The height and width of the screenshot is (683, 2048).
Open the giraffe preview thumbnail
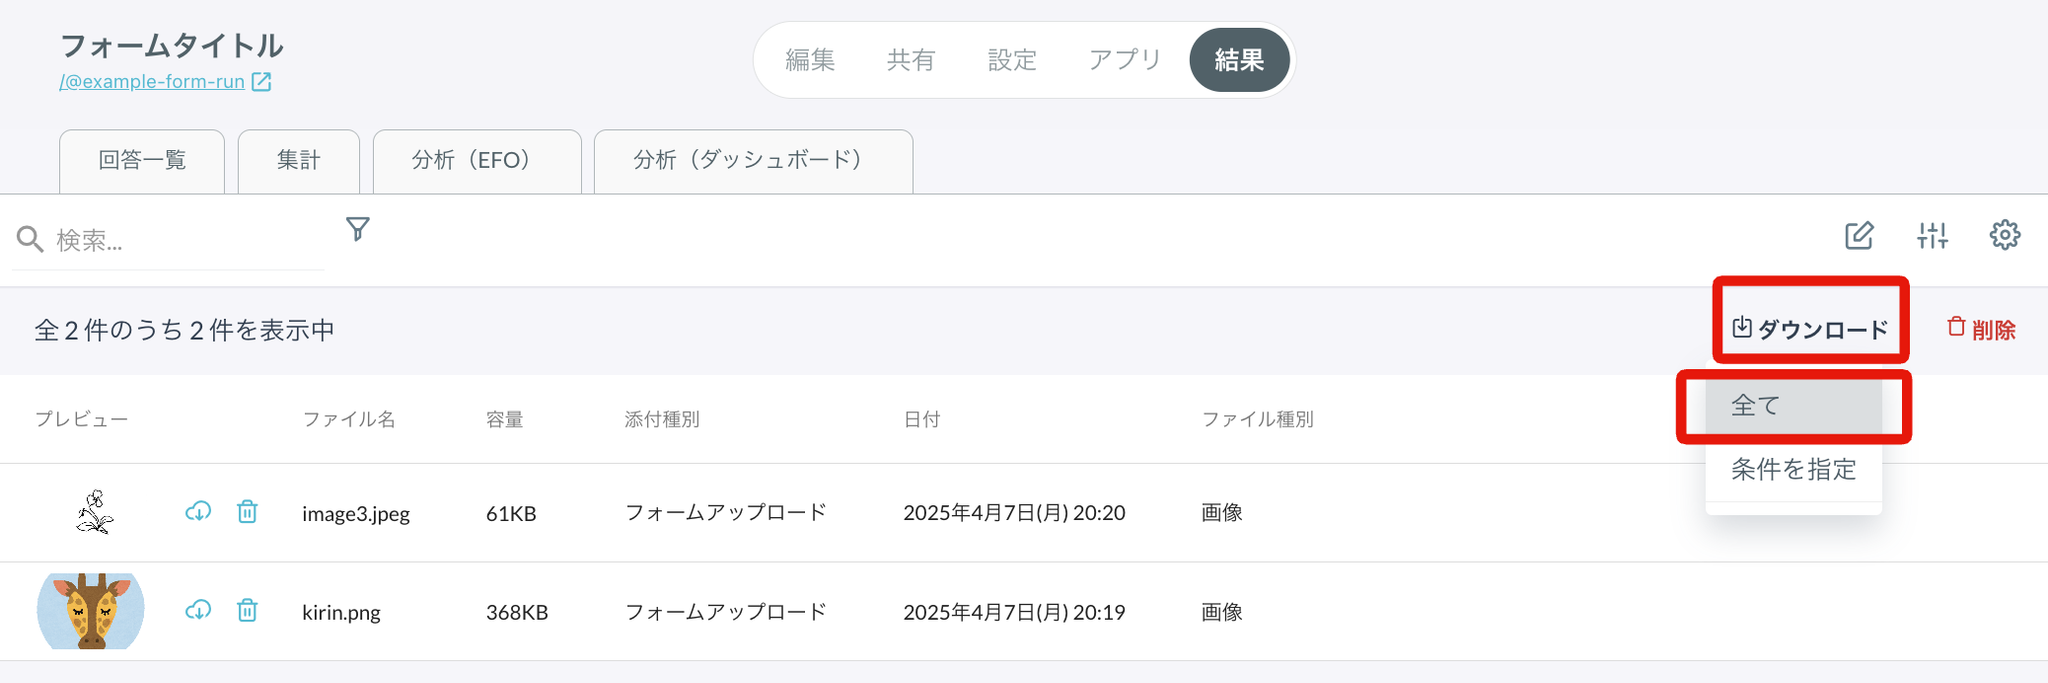tap(91, 611)
